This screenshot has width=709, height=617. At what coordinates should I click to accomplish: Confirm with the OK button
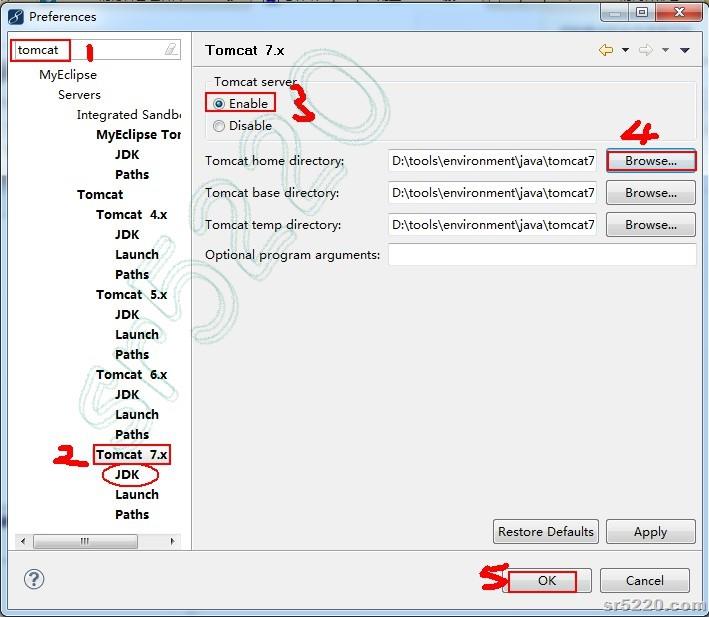tap(547, 580)
